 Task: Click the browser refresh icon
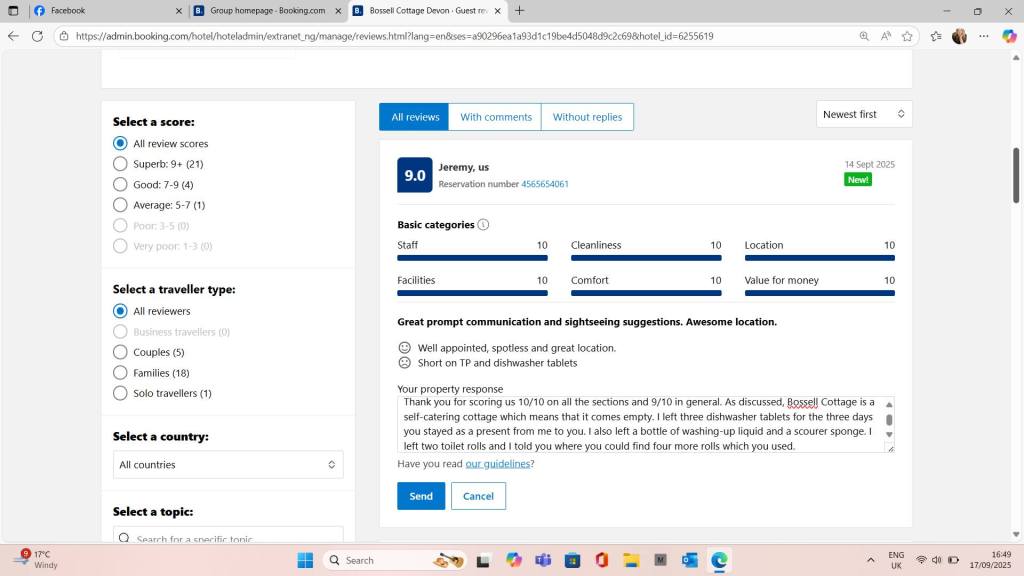tap(37, 36)
